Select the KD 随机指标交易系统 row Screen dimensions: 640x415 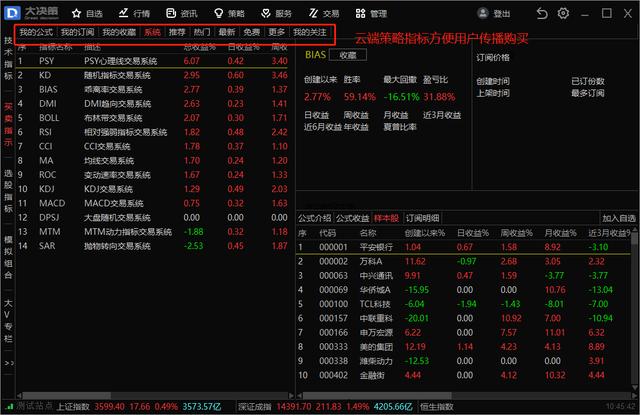point(152,75)
